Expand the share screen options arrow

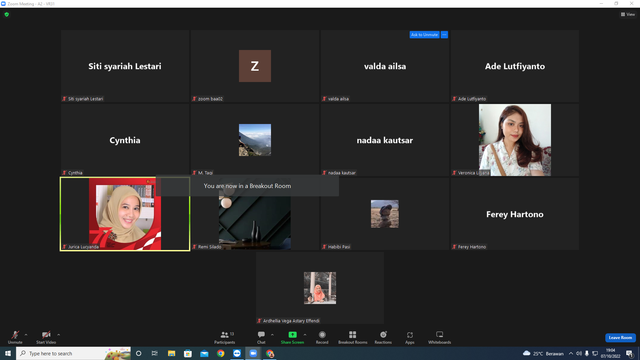pos(305,335)
